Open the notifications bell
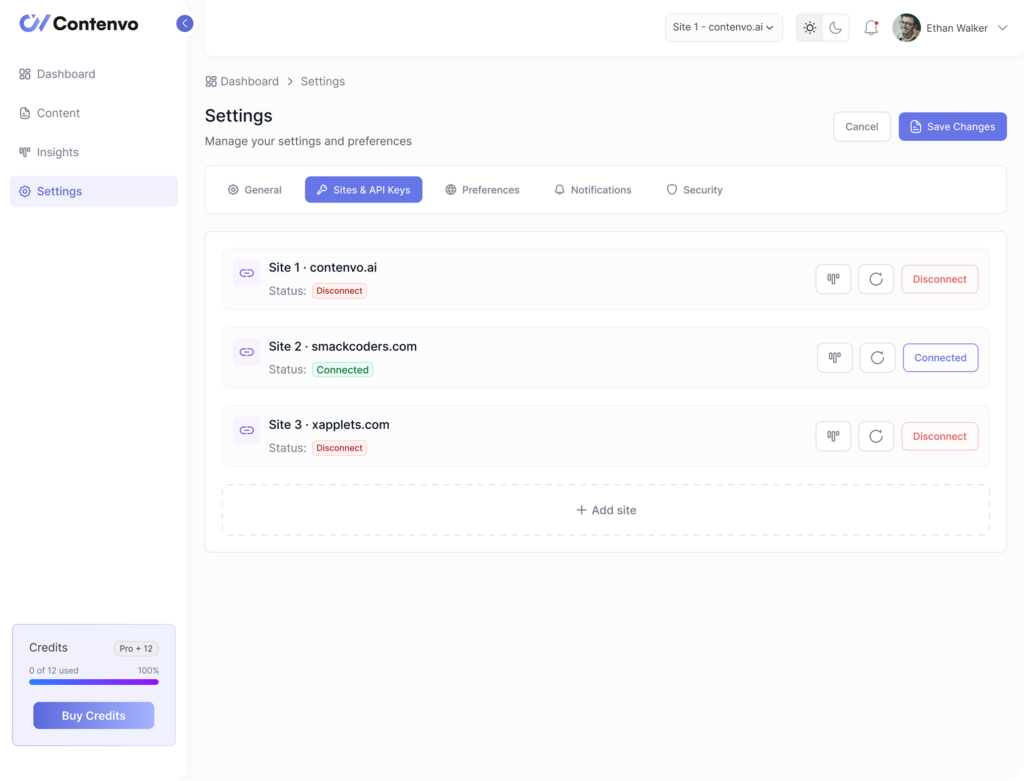The image size is (1024, 781). [x=870, y=28]
